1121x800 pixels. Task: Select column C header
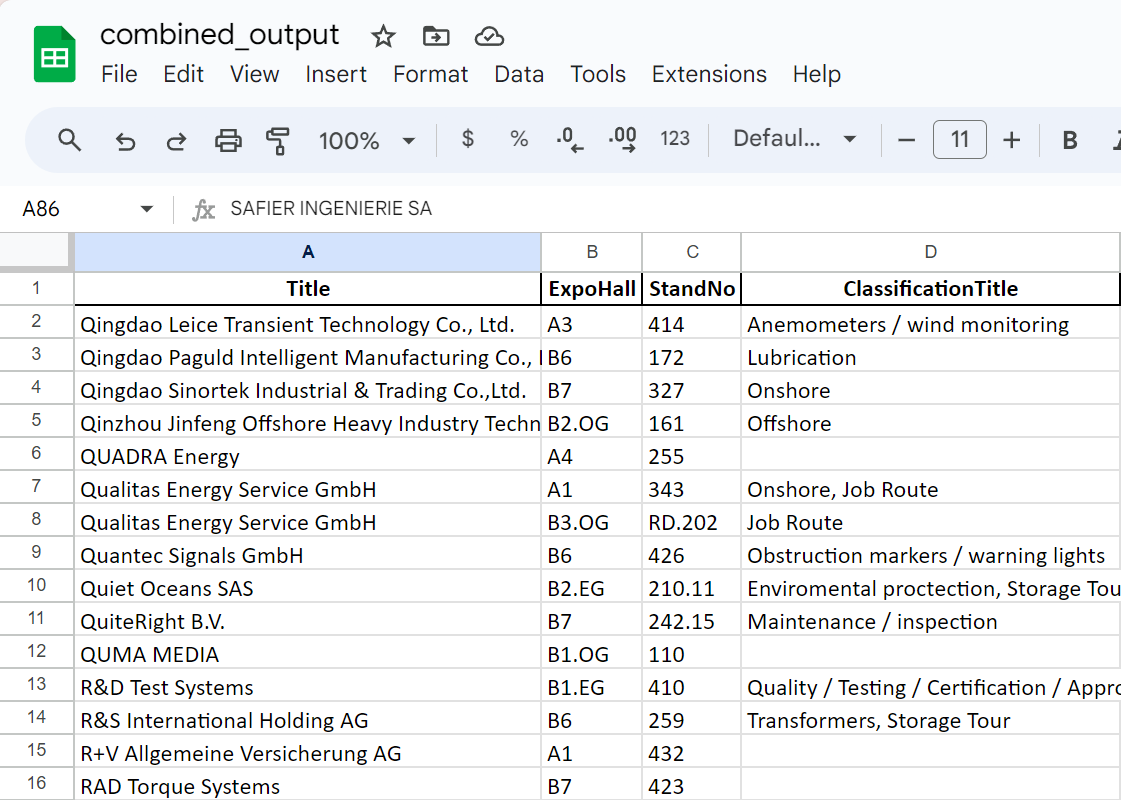tap(692, 252)
